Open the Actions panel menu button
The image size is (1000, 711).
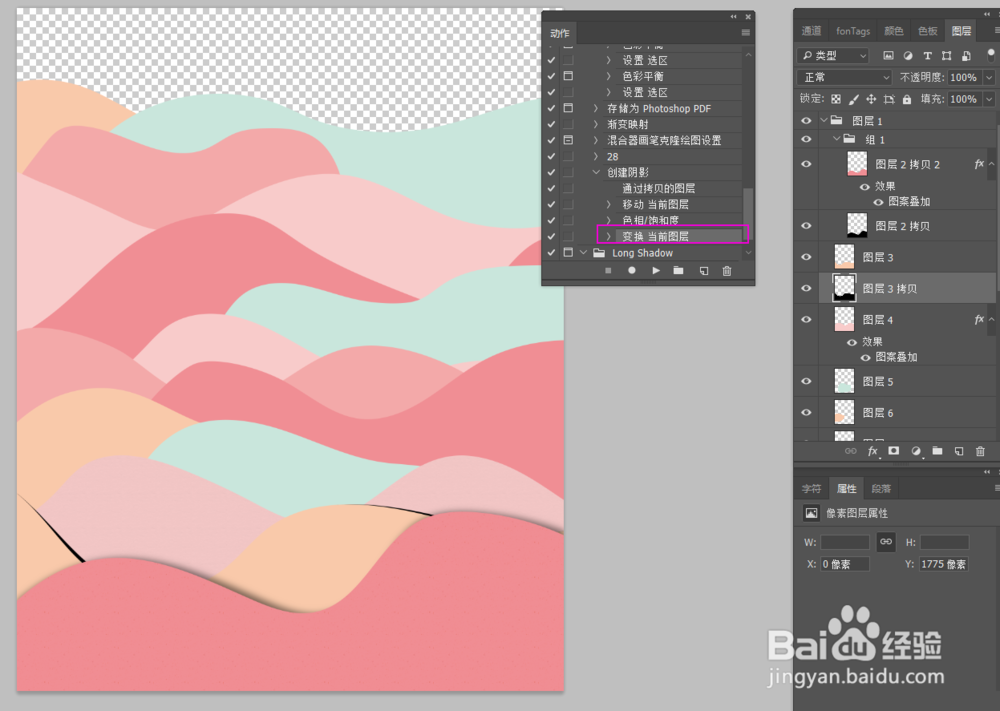pyautogui.click(x=745, y=33)
